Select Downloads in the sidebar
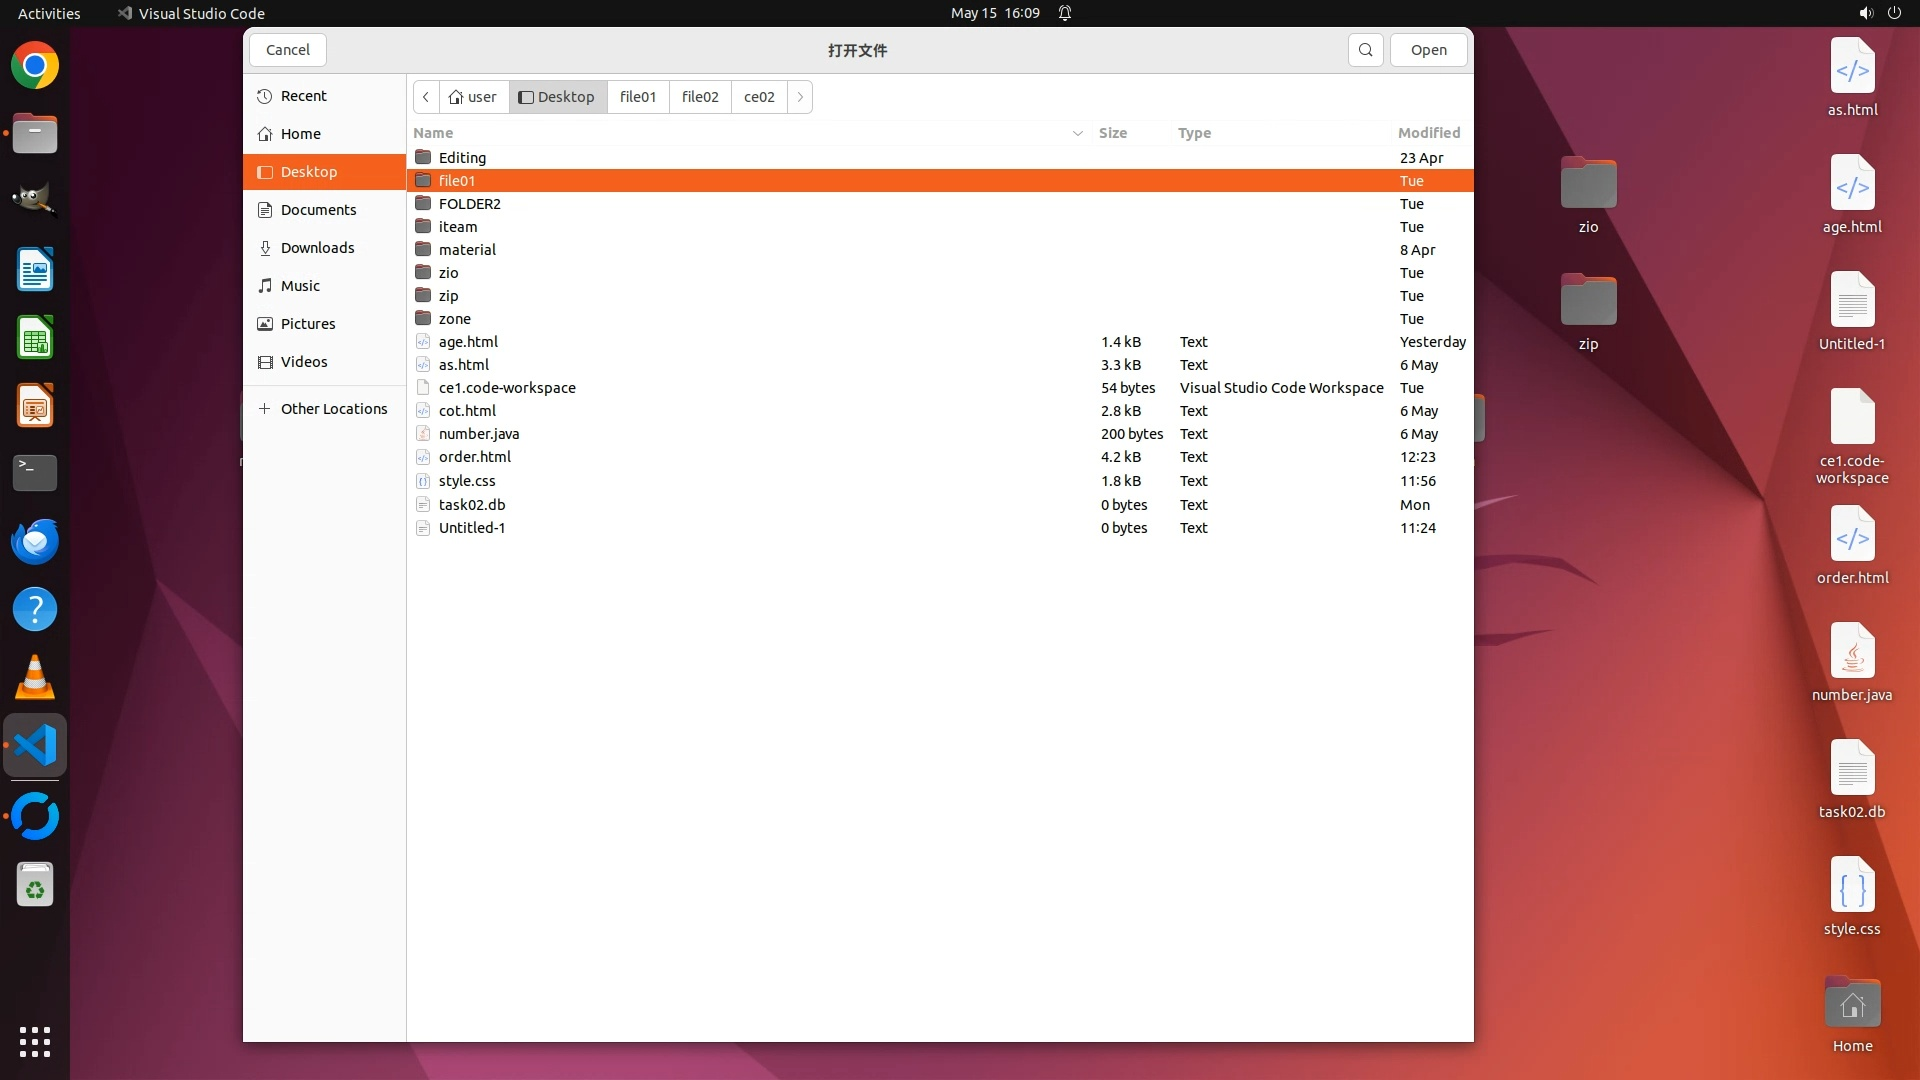This screenshot has height=1080, width=1920. [317, 248]
